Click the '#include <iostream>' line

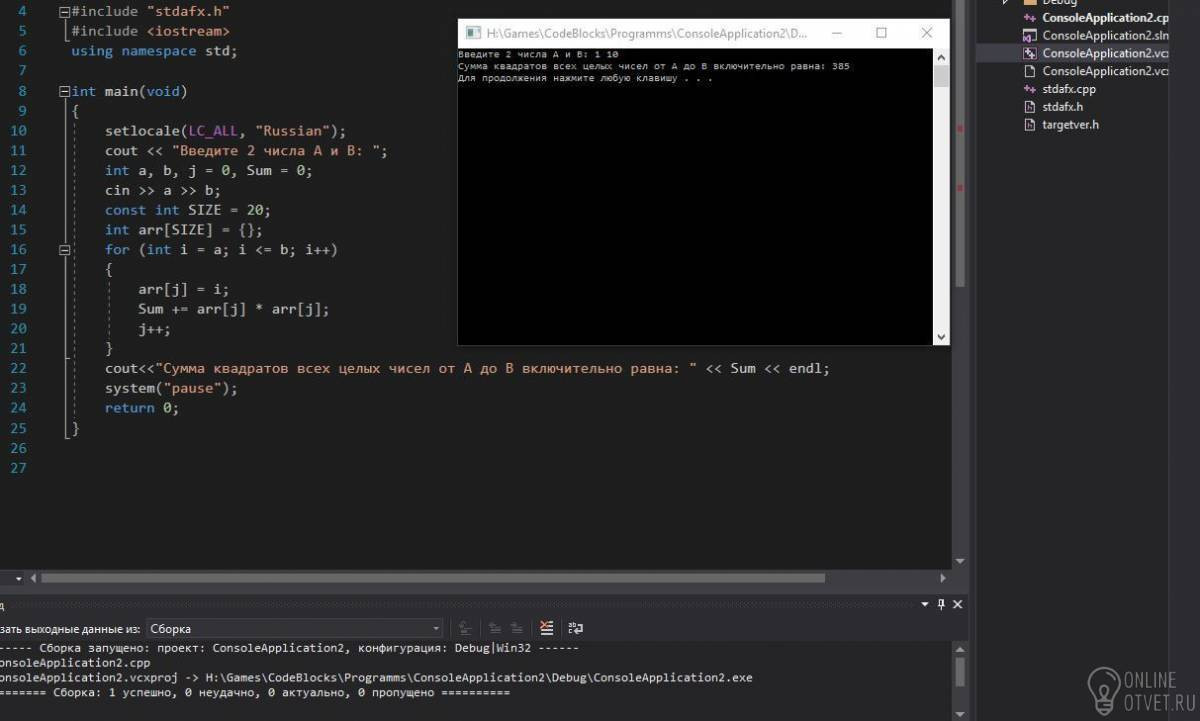click(x=151, y=31)
